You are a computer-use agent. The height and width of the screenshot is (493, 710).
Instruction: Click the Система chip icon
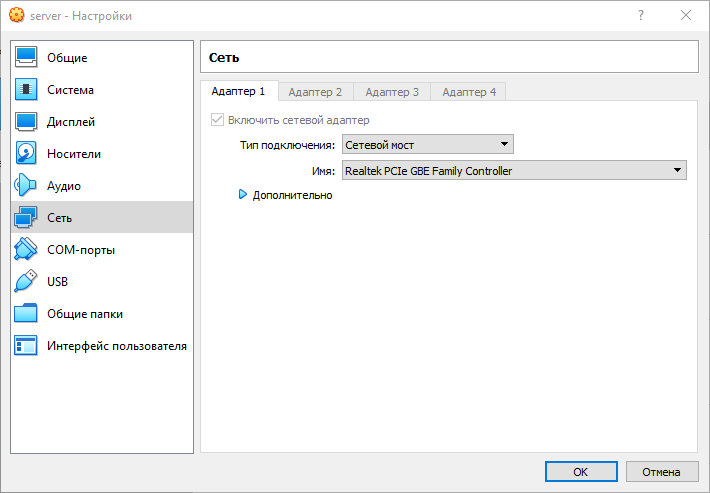point(26,89)
